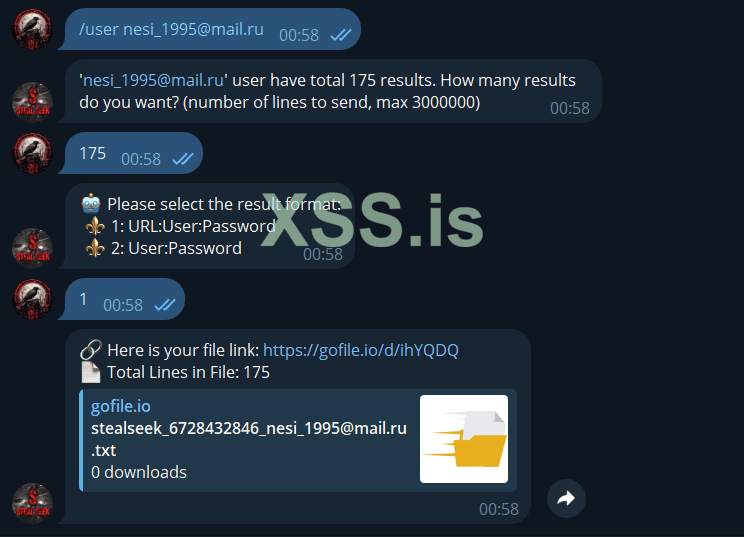Open the StealSeek avatar beside the result format message
This screenshot has height=537, width=744.
pyautogui.click(x=31, y=248)
